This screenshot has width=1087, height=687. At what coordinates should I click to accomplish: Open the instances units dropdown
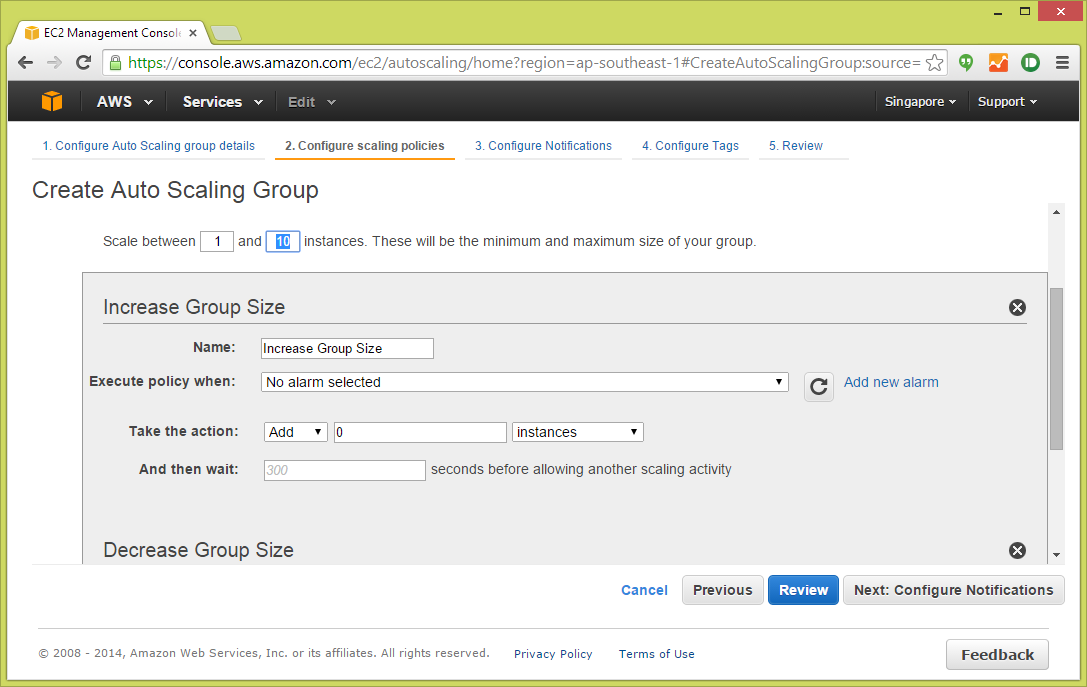tap(577, 431)
